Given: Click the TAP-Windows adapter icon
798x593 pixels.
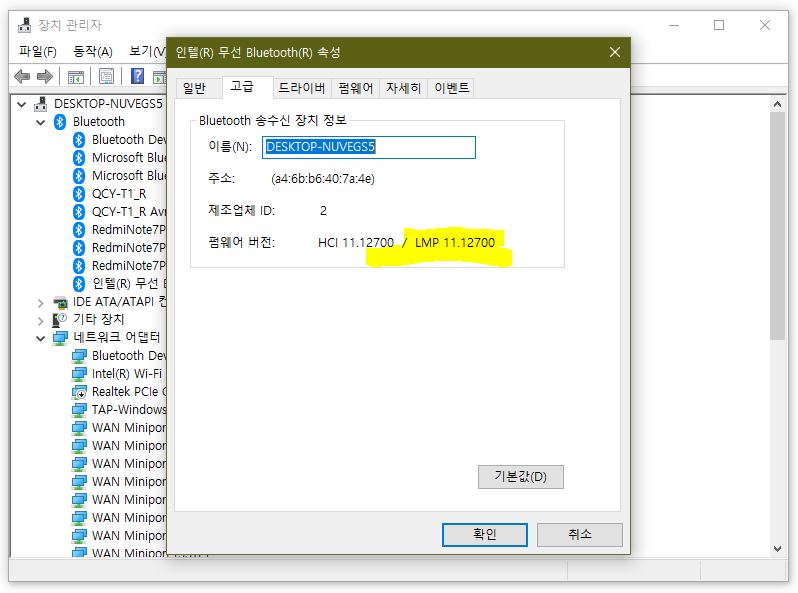Looking at the screenshot, I should pos(79,410).
